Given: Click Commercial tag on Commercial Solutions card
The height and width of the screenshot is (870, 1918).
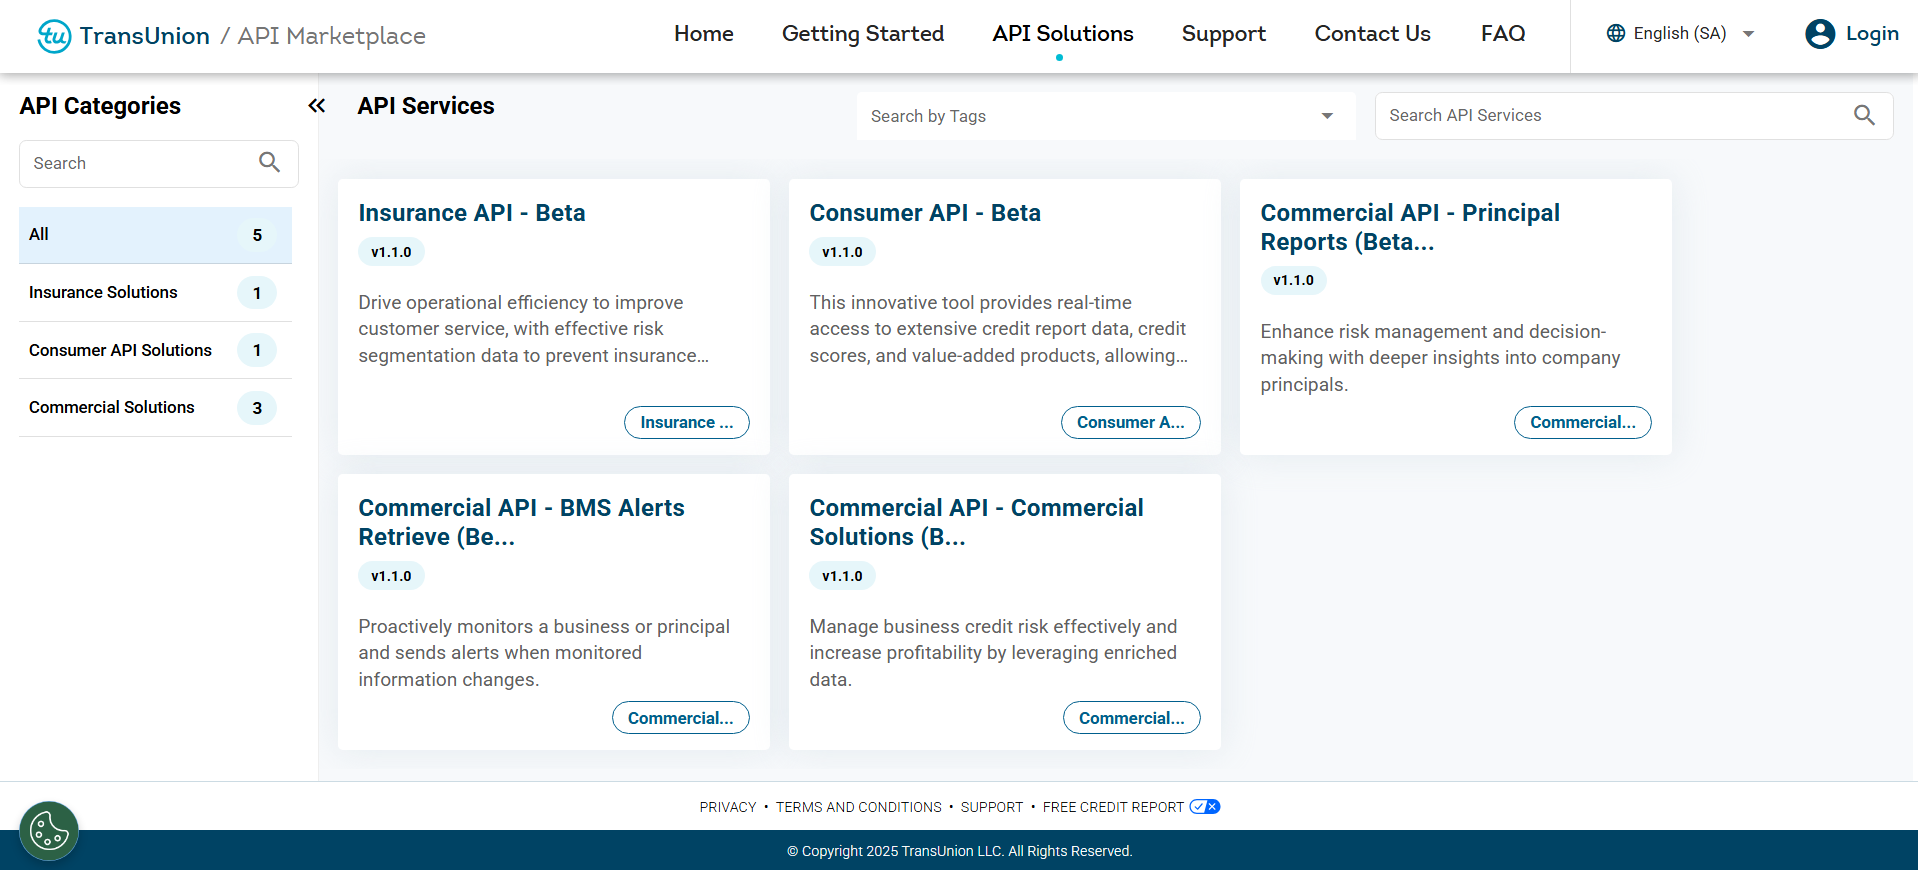Looking at the screenshot, I should 1131,718.
